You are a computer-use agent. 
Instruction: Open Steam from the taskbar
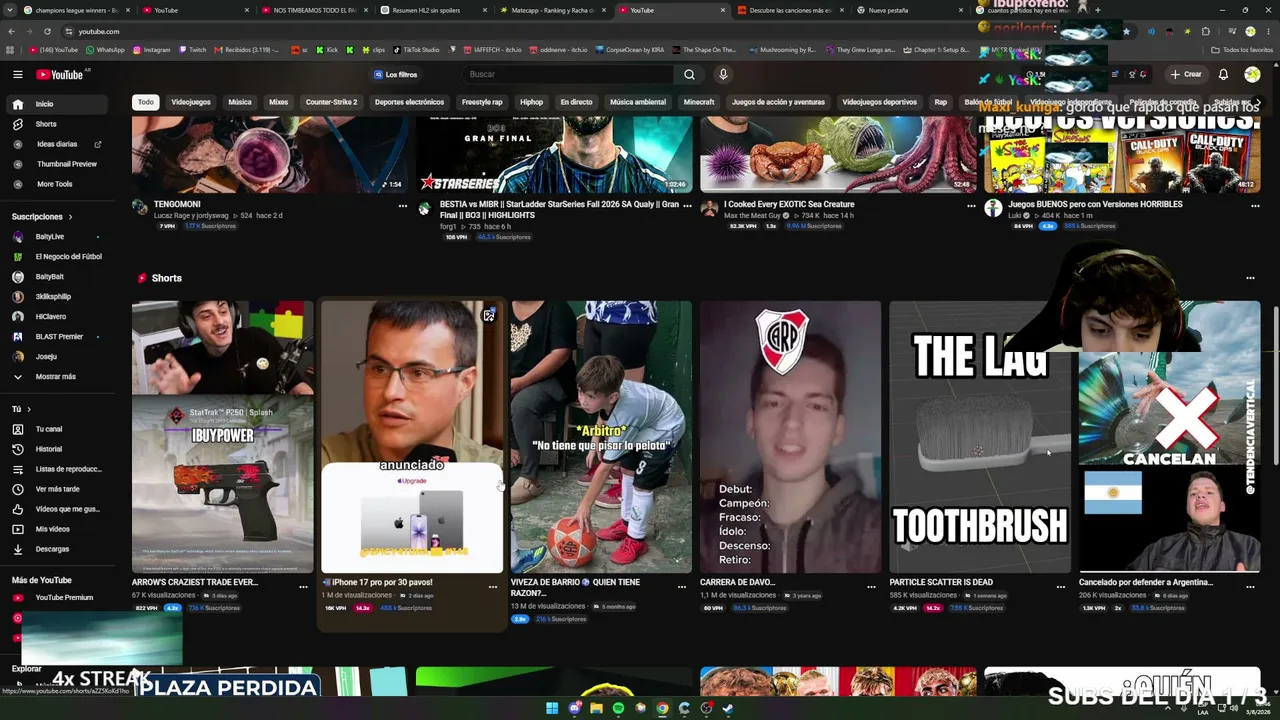tap(728, 709)
